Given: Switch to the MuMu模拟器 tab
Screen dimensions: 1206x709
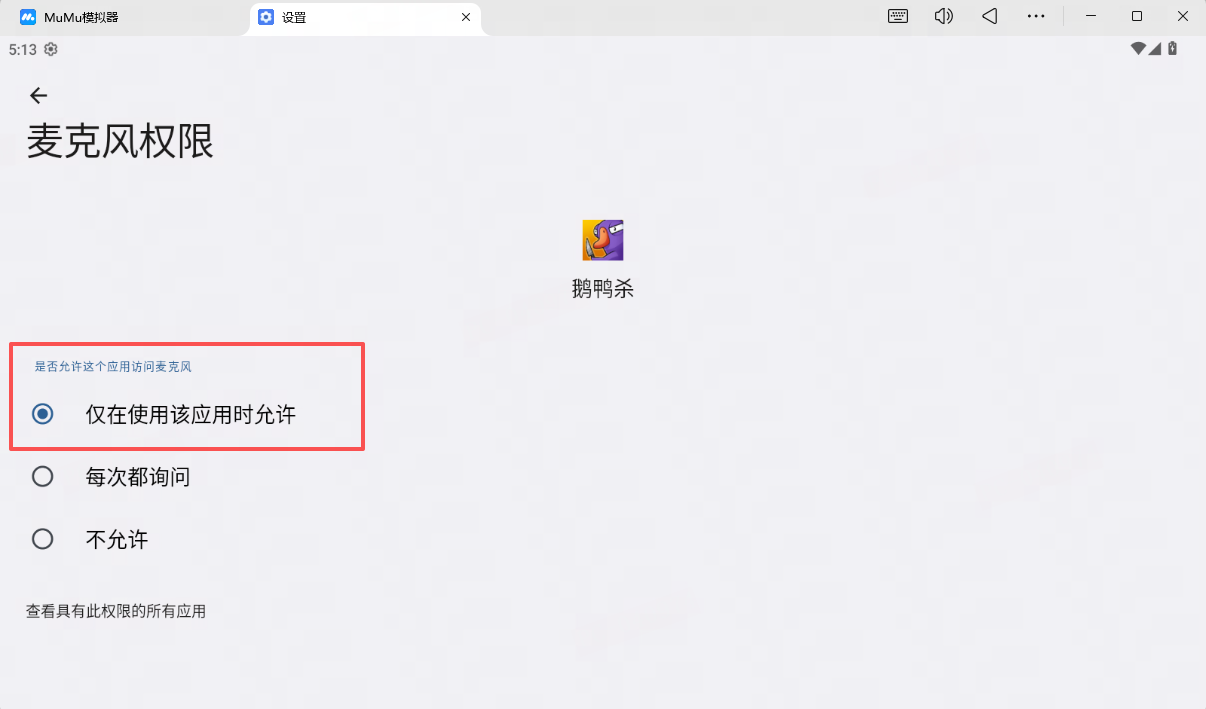Looking at the screenshot, I should click(x=80, y=17).
